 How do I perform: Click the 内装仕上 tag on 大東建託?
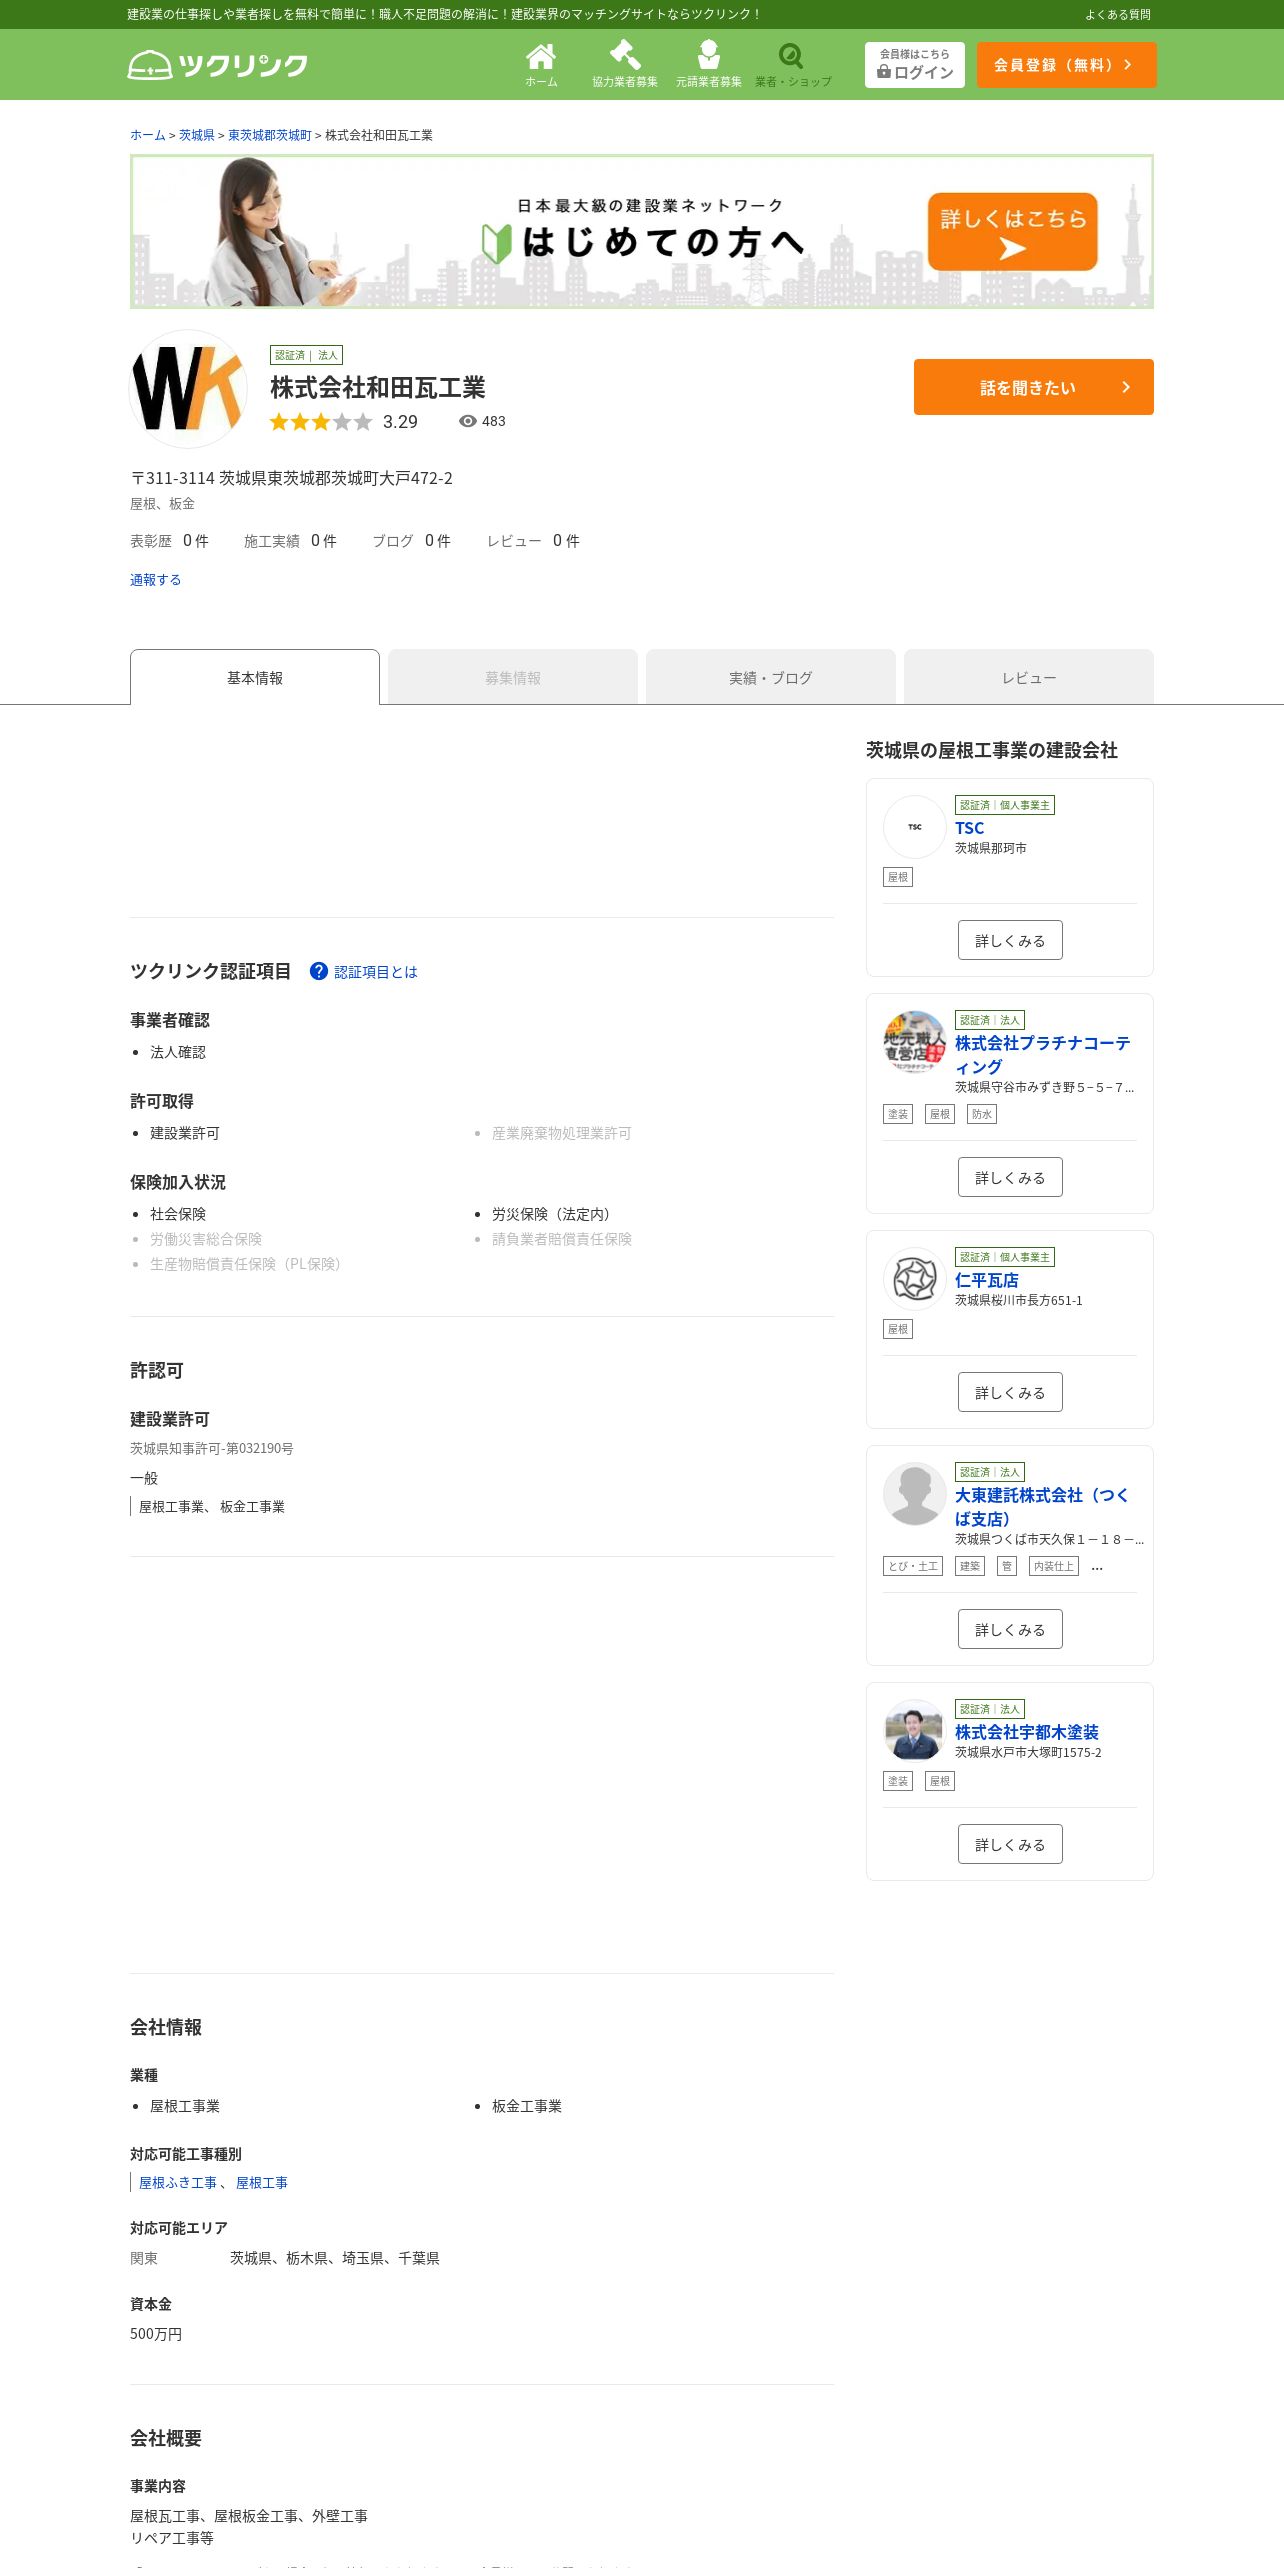click(x=1054, y=1566)
